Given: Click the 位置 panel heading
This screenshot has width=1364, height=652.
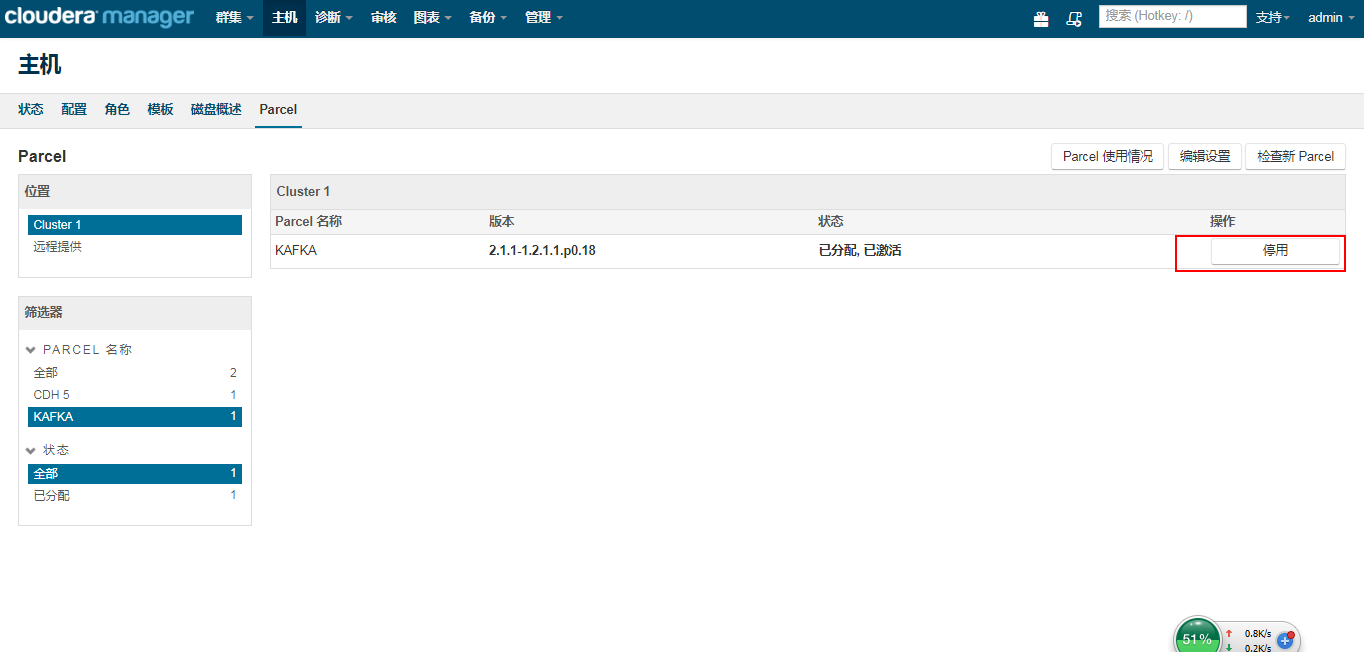Looking at the screenshot, I should point(37,191).
